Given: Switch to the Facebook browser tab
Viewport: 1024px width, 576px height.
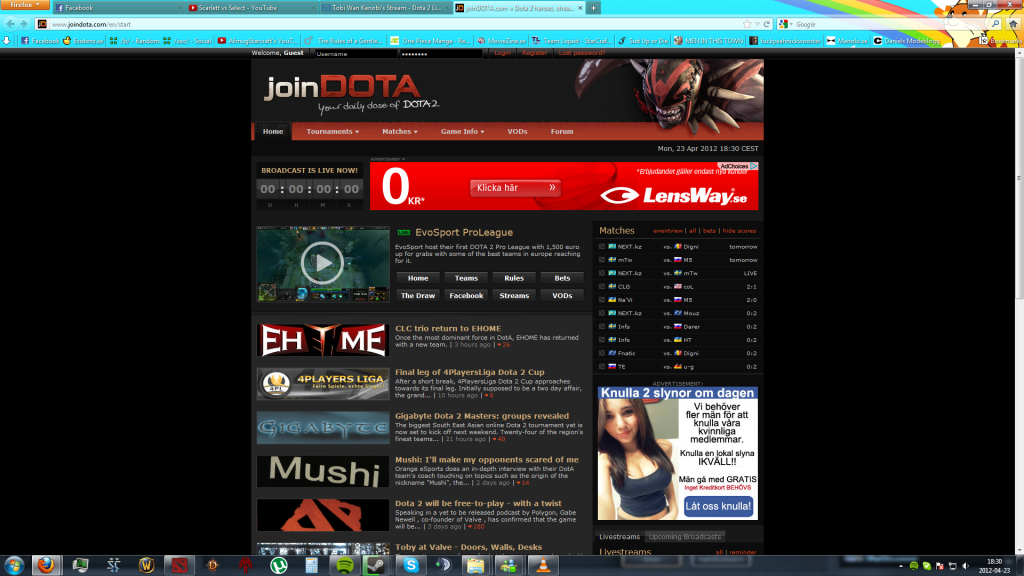Looking at the screenshot, I should [118, 8].
